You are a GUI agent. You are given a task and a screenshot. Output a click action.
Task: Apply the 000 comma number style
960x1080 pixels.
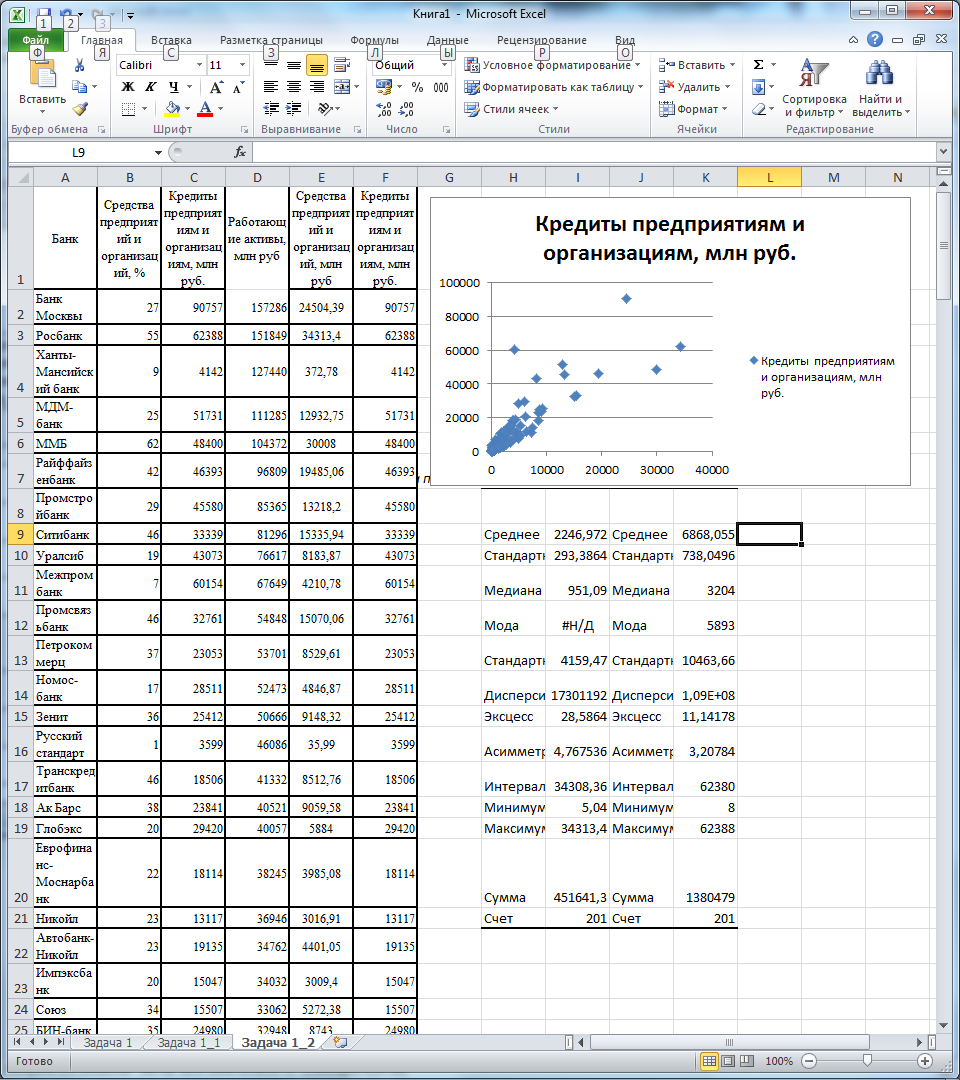coord(441,87)
